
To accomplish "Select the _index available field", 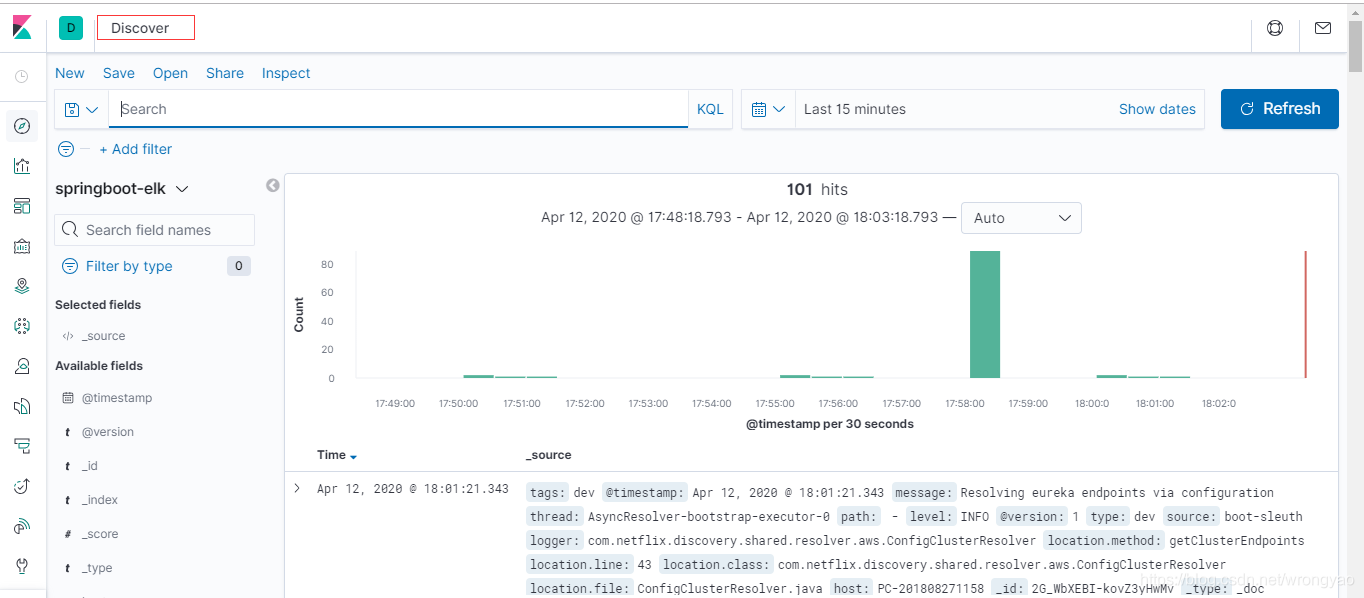I will point(100,500).
